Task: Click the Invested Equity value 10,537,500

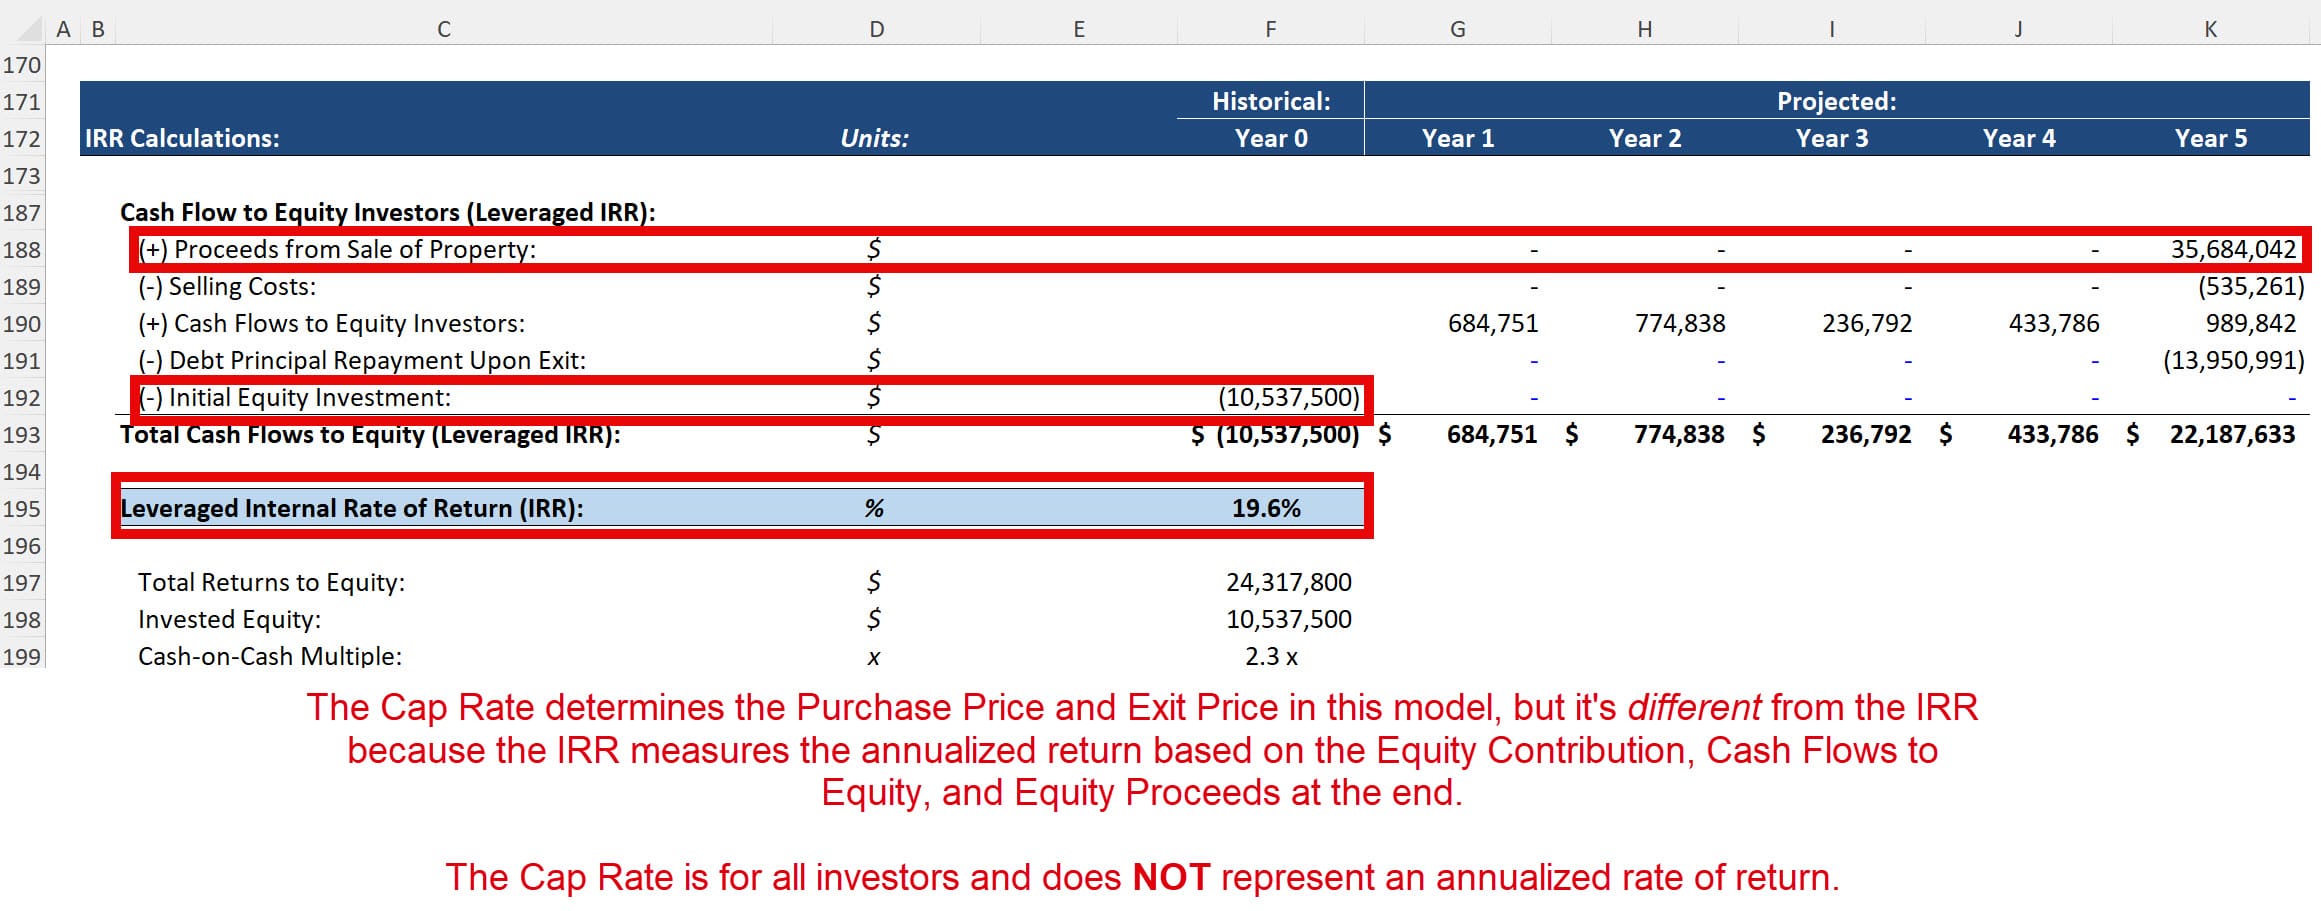Action: (x=1290, y=619)
